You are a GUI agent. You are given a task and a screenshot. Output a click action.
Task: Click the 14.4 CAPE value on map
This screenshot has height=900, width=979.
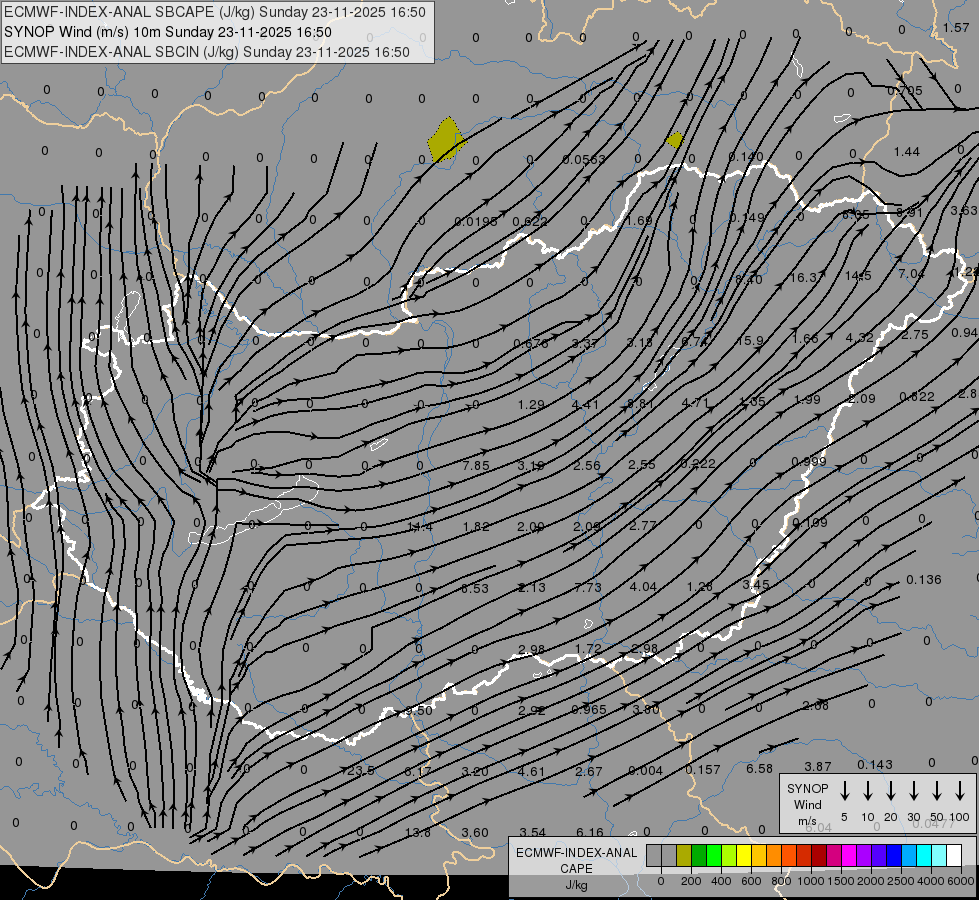[420, 527]
